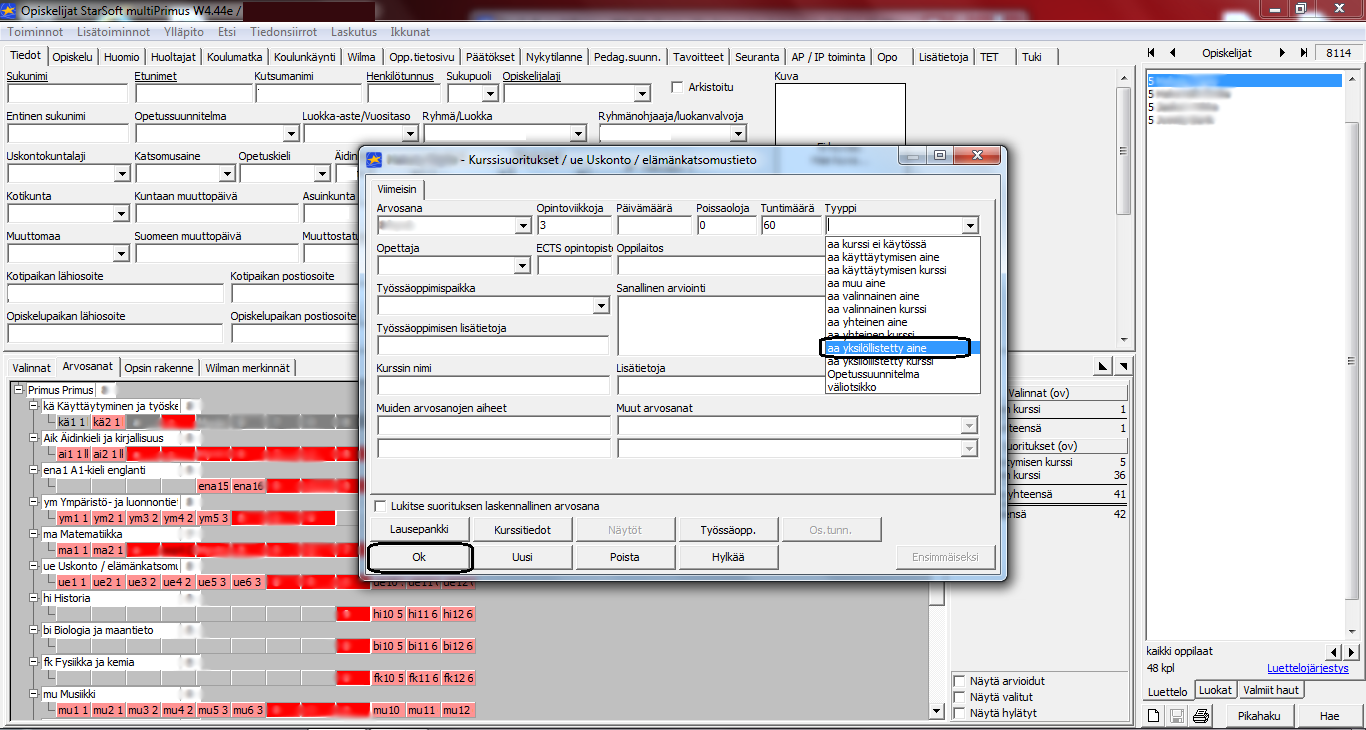Open the Ryhmä/Luokka dropdown

[578, 134]
